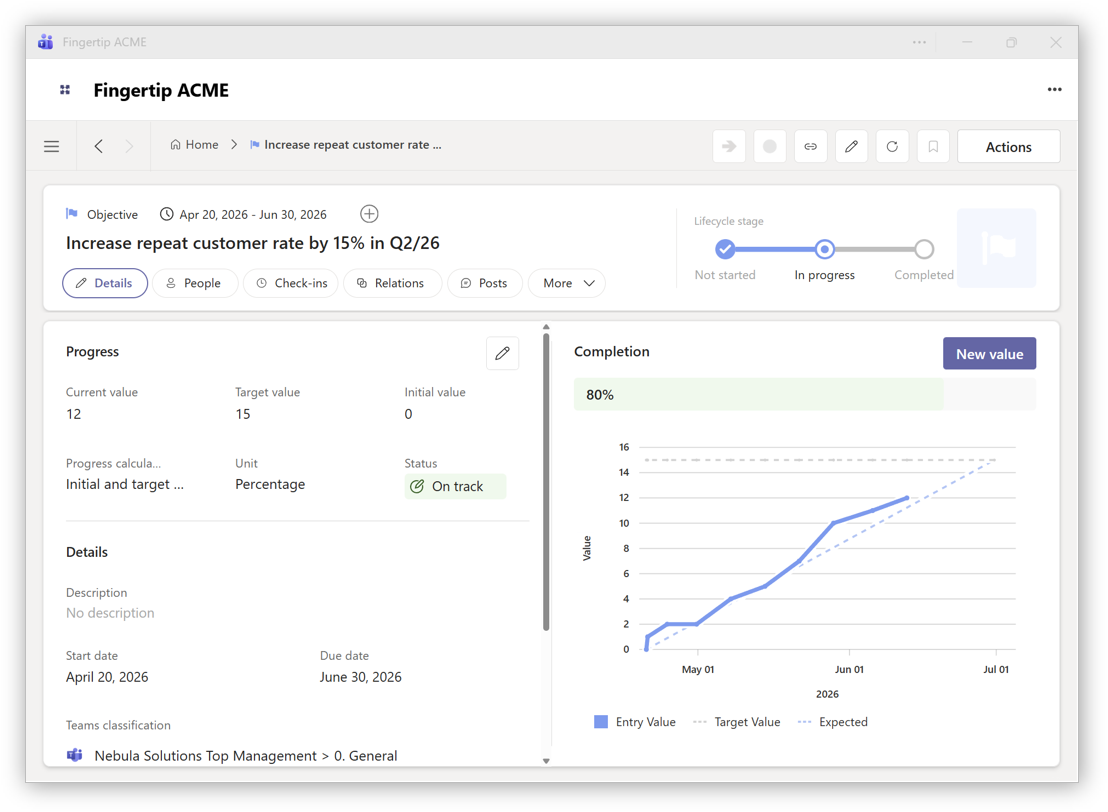The width and height of the screenshot is (1108, 812).
Task: Select the Not started lifecycle stage
Action: click(725, 249)
